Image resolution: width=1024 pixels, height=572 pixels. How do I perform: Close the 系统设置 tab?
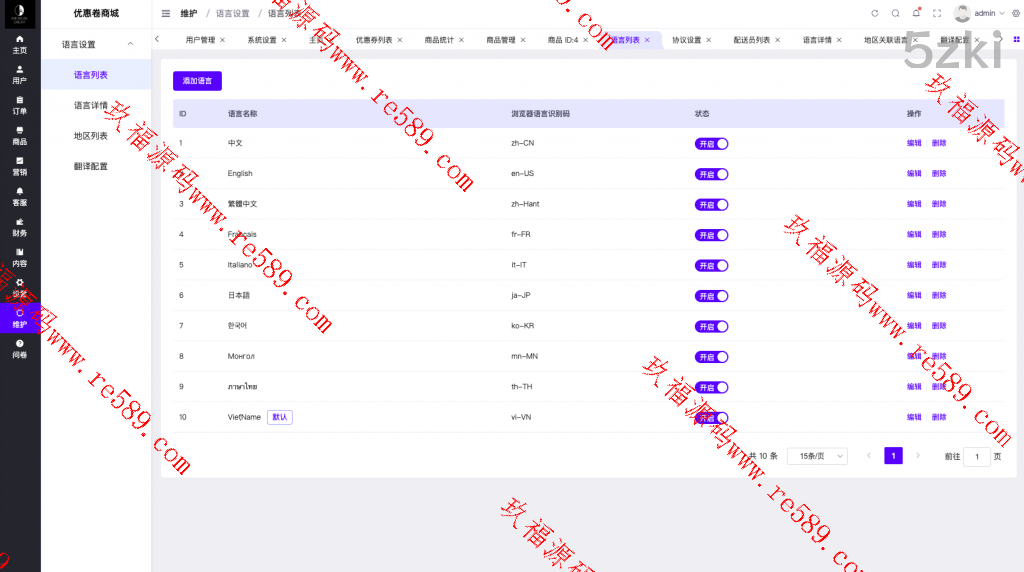click(x=284, y=40)
